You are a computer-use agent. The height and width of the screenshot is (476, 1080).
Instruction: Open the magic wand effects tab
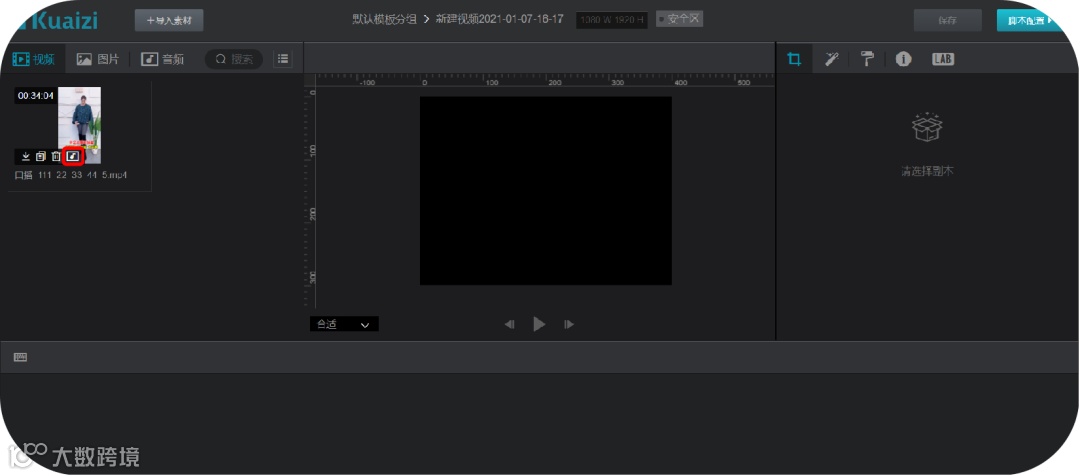pyautogui.click(x=831, y=59)
